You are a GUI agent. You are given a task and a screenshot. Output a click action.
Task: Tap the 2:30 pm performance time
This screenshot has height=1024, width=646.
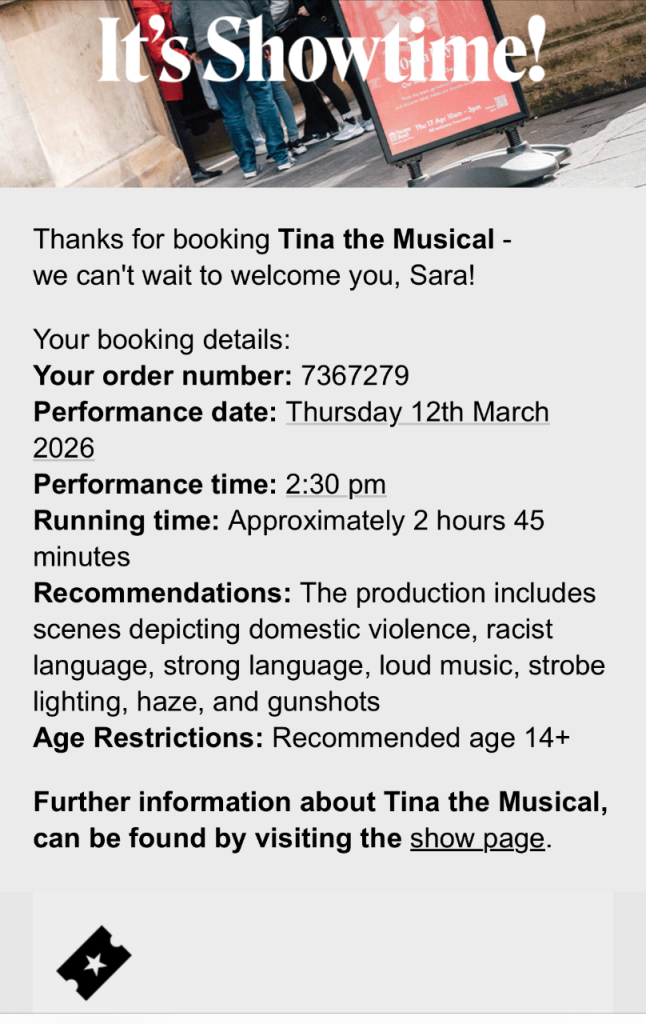click(x=335, y=485)
